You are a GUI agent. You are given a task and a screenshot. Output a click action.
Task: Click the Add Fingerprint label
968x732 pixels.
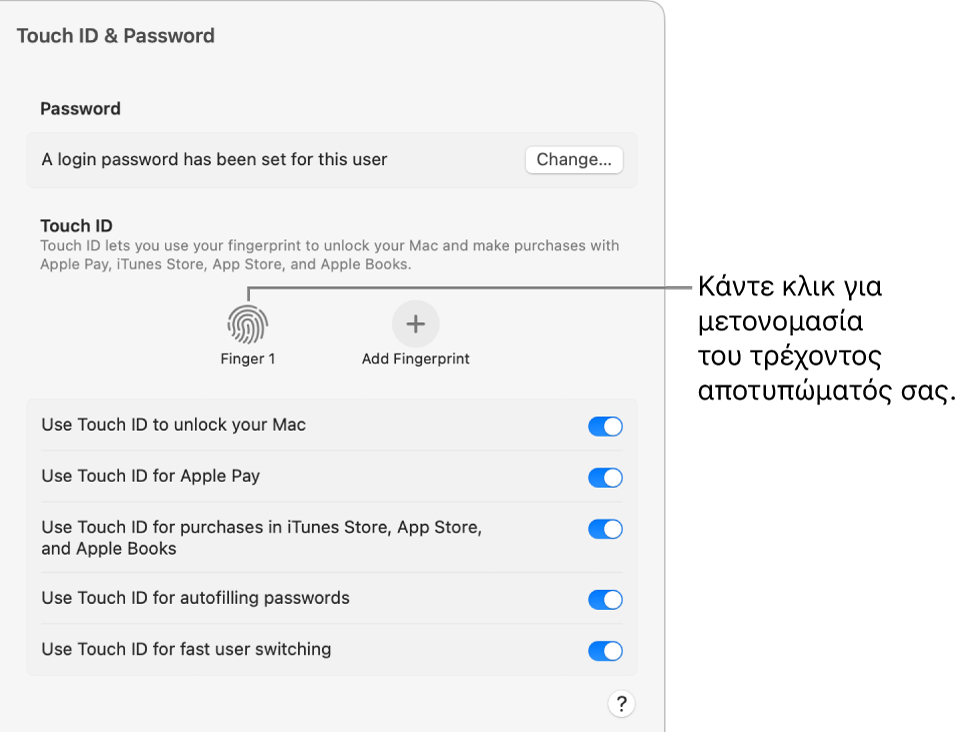click(415, 357)
